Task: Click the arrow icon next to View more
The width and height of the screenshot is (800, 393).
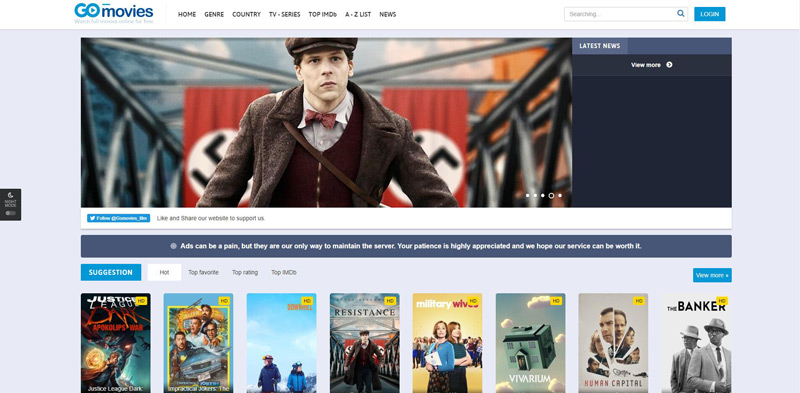Action: 669,65
